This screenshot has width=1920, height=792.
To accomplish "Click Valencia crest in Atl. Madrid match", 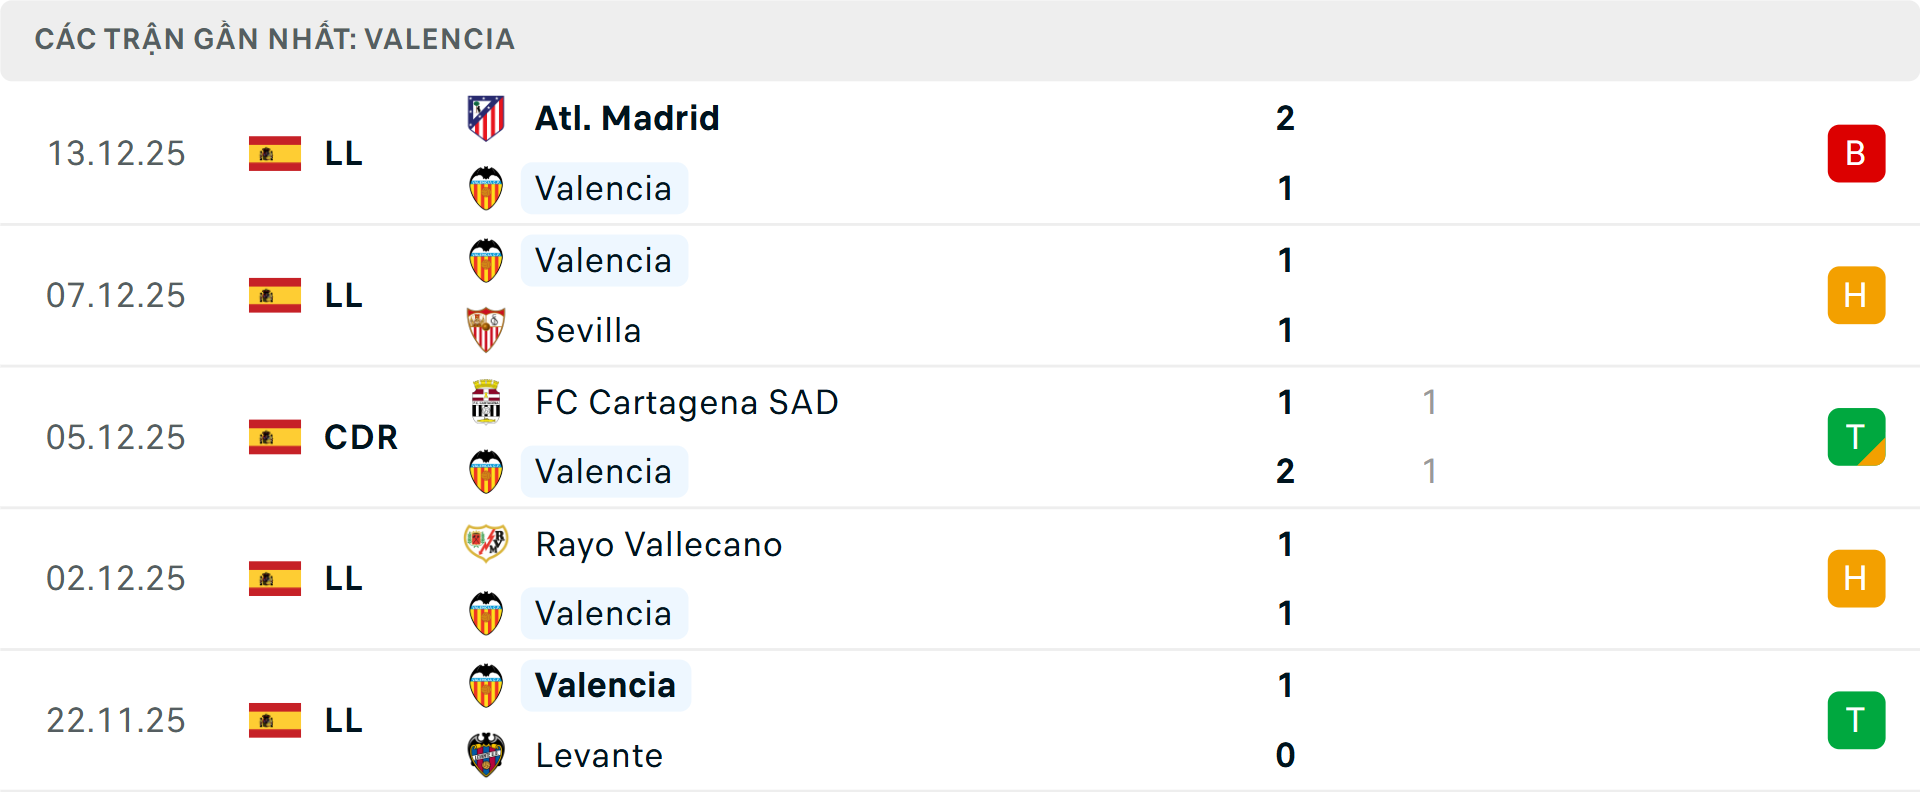I will coord(486,188).
